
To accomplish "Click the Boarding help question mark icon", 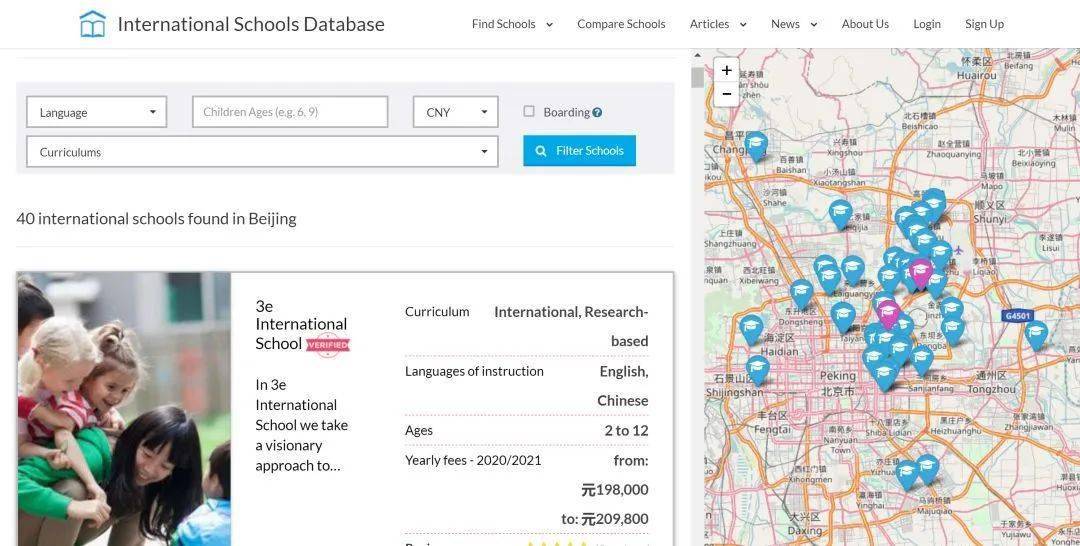I will (597, 113).
